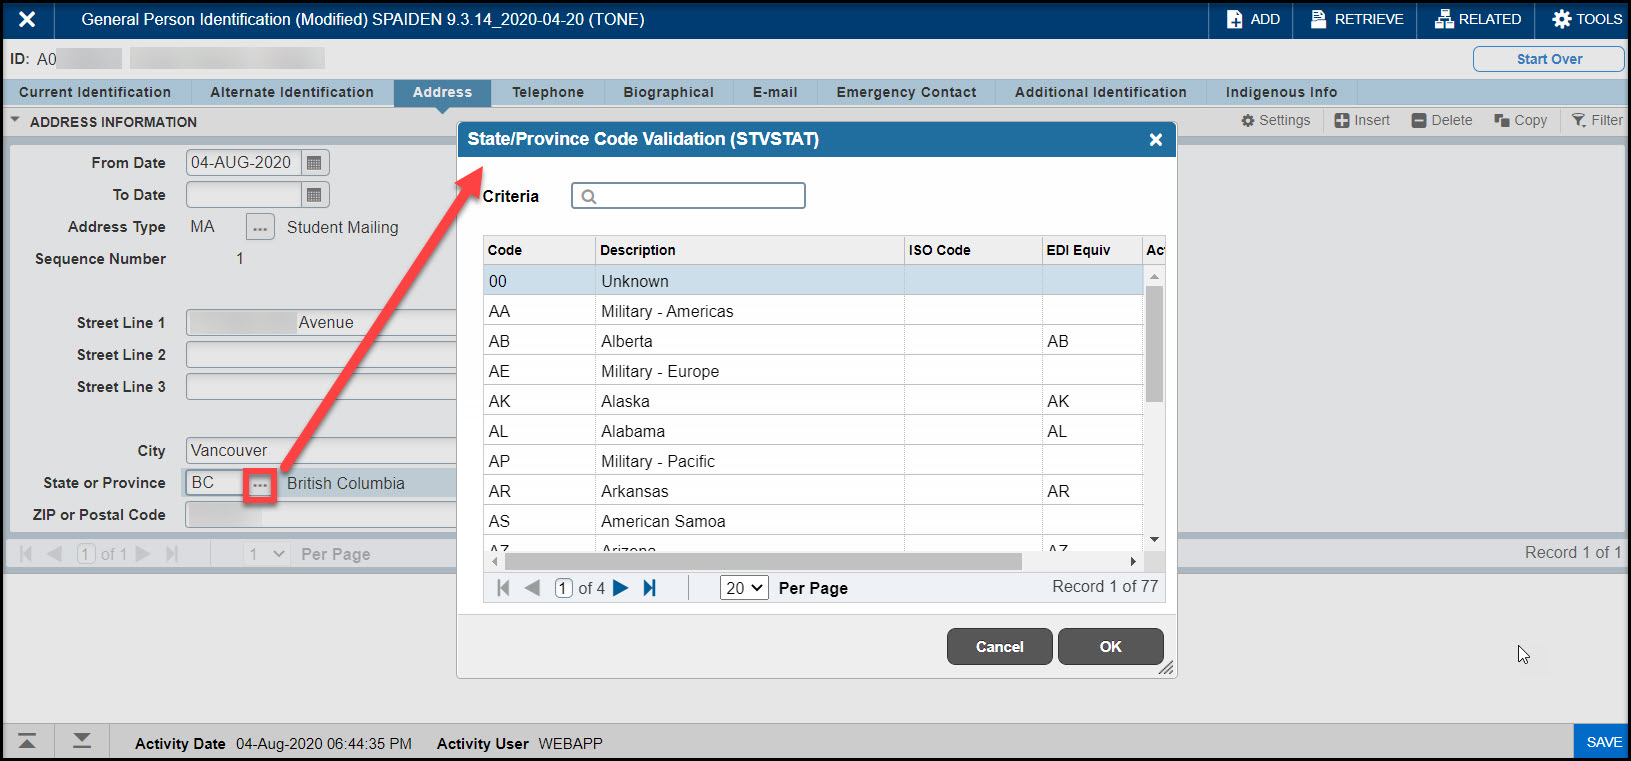
Task: Switch to the Telephone tab
Action: coord(547,92)
